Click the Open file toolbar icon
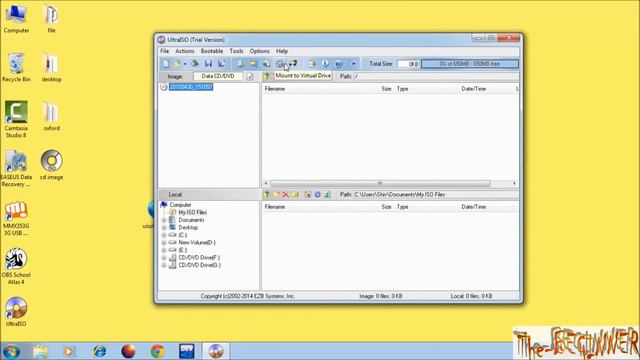Screen dimensions: 640x360 (177, 64)
